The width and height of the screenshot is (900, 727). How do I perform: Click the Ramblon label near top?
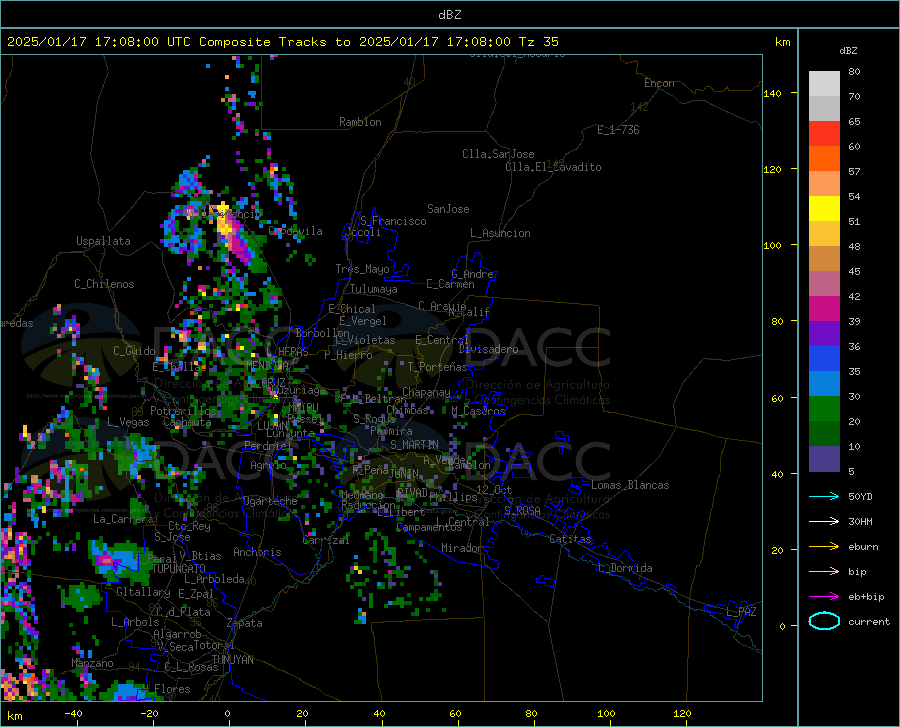coord(360,122)
